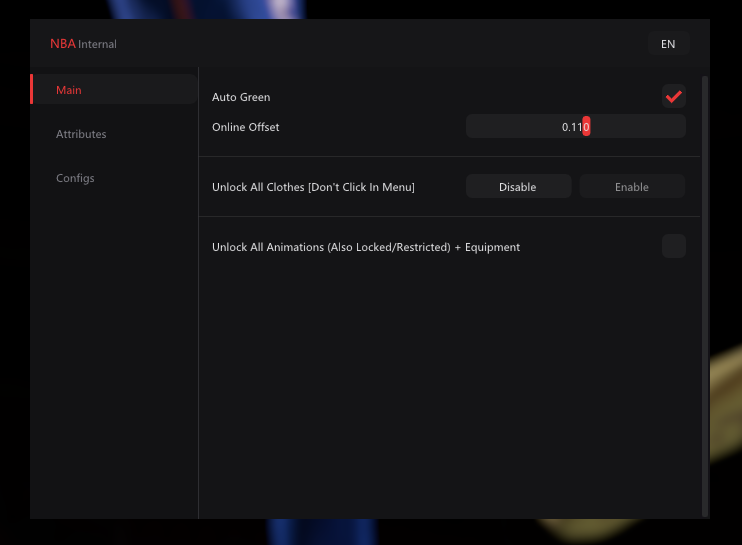This screenshot has height=545, width=742.
Task: Open the Main tab in sidebar
Action: coord(114,89)
